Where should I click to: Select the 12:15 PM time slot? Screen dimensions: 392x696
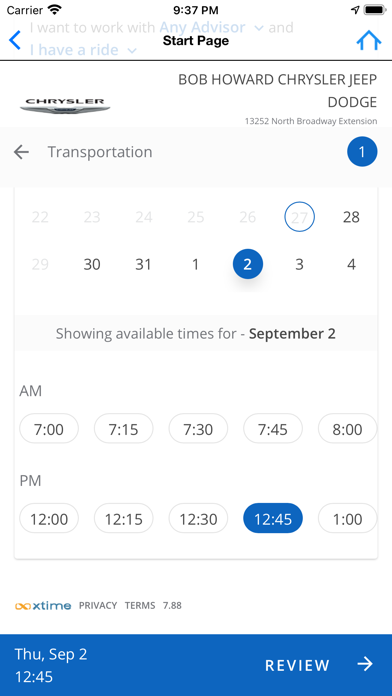123,518
